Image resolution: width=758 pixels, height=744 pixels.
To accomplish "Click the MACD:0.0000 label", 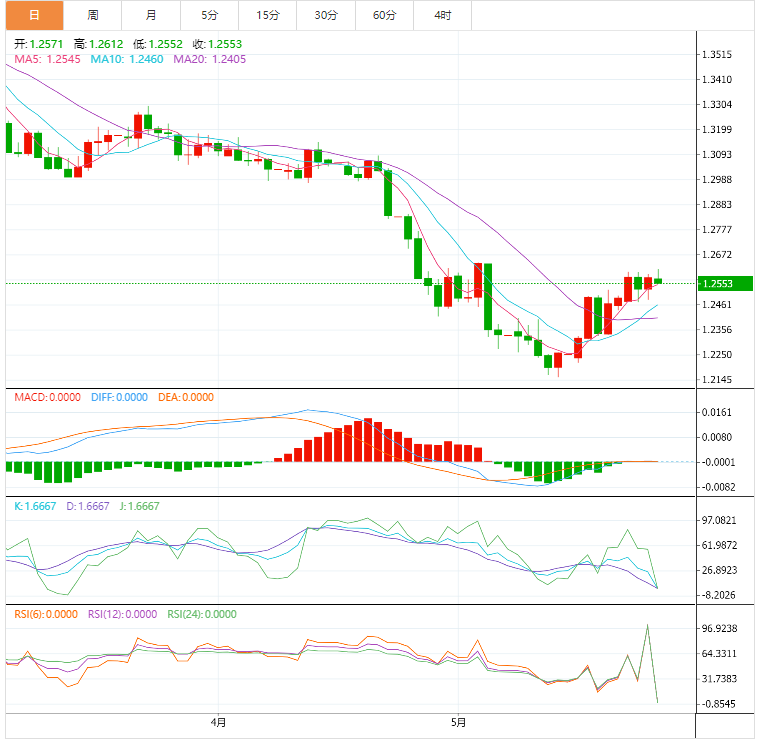I will coord(47,397).
